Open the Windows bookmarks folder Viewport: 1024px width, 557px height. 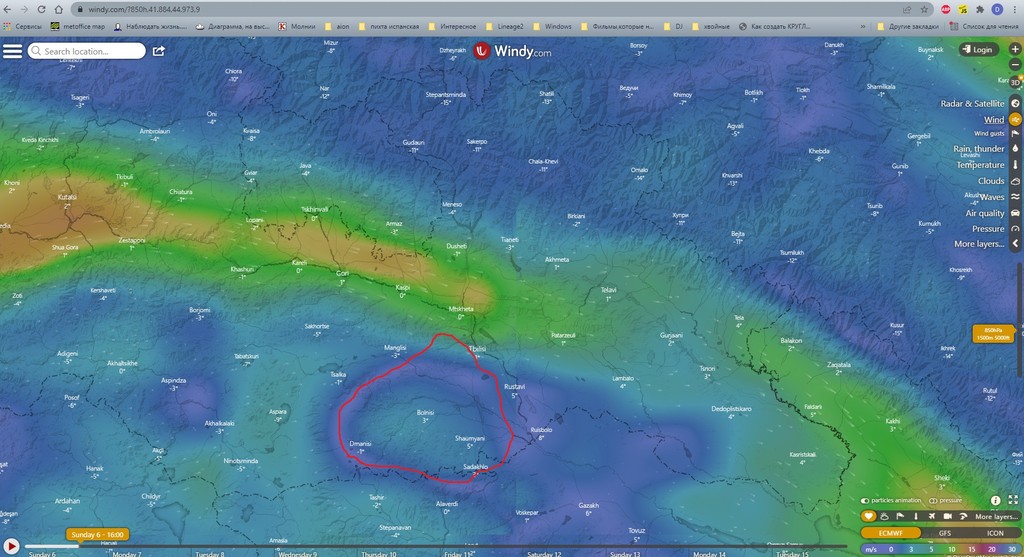(552, 27)
